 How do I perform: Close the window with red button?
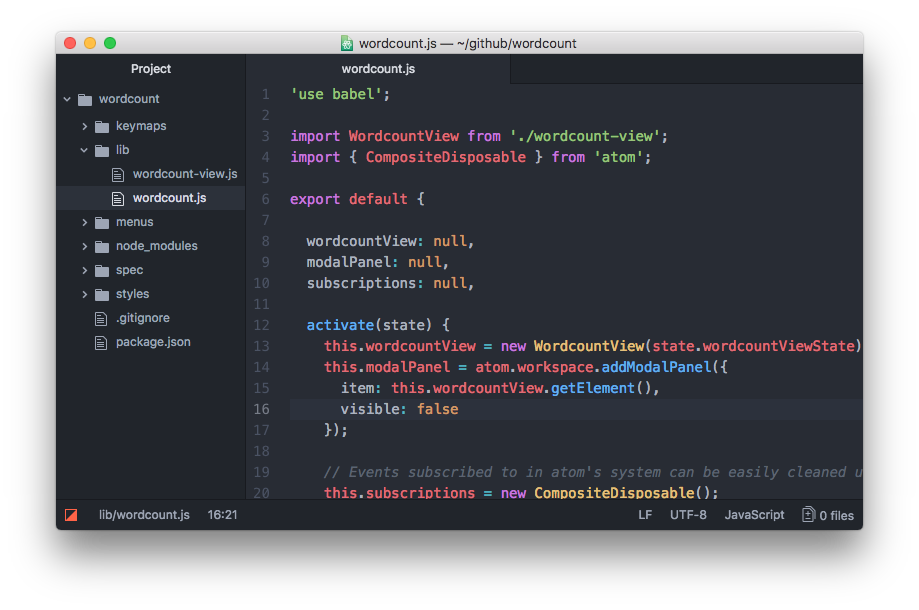pyautogui.click(x=70, y=43)
